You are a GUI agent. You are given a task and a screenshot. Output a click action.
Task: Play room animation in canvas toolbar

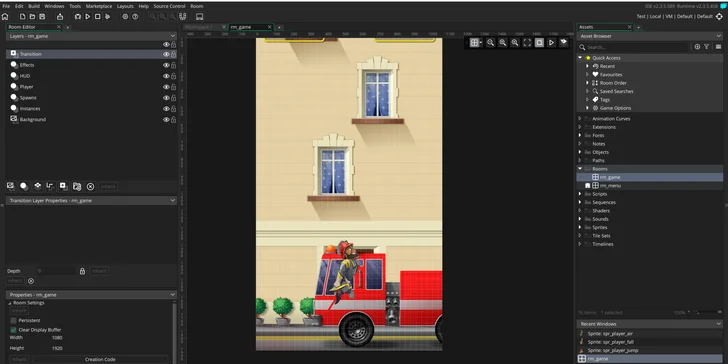(551, 43)
